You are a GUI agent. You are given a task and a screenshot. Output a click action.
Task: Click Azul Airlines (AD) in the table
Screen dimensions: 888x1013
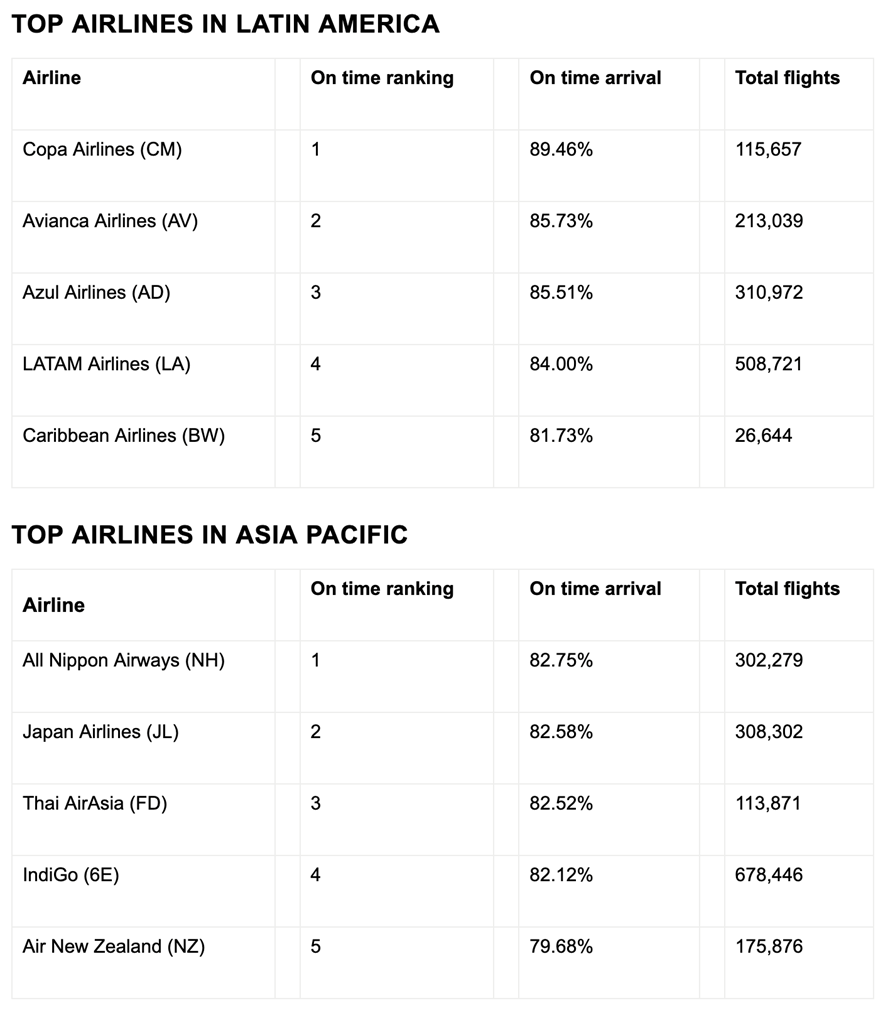click(96, 293)
